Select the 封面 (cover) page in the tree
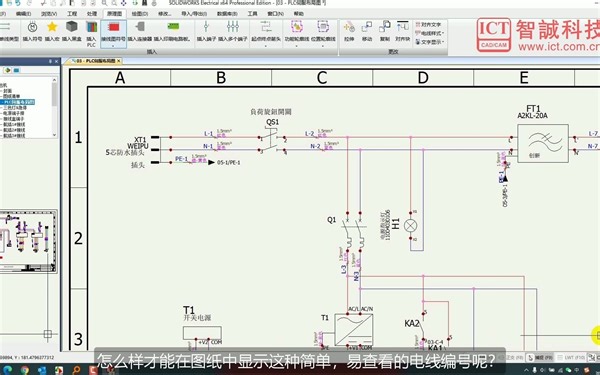Screen dimensions: 600x375 (8, 91)
